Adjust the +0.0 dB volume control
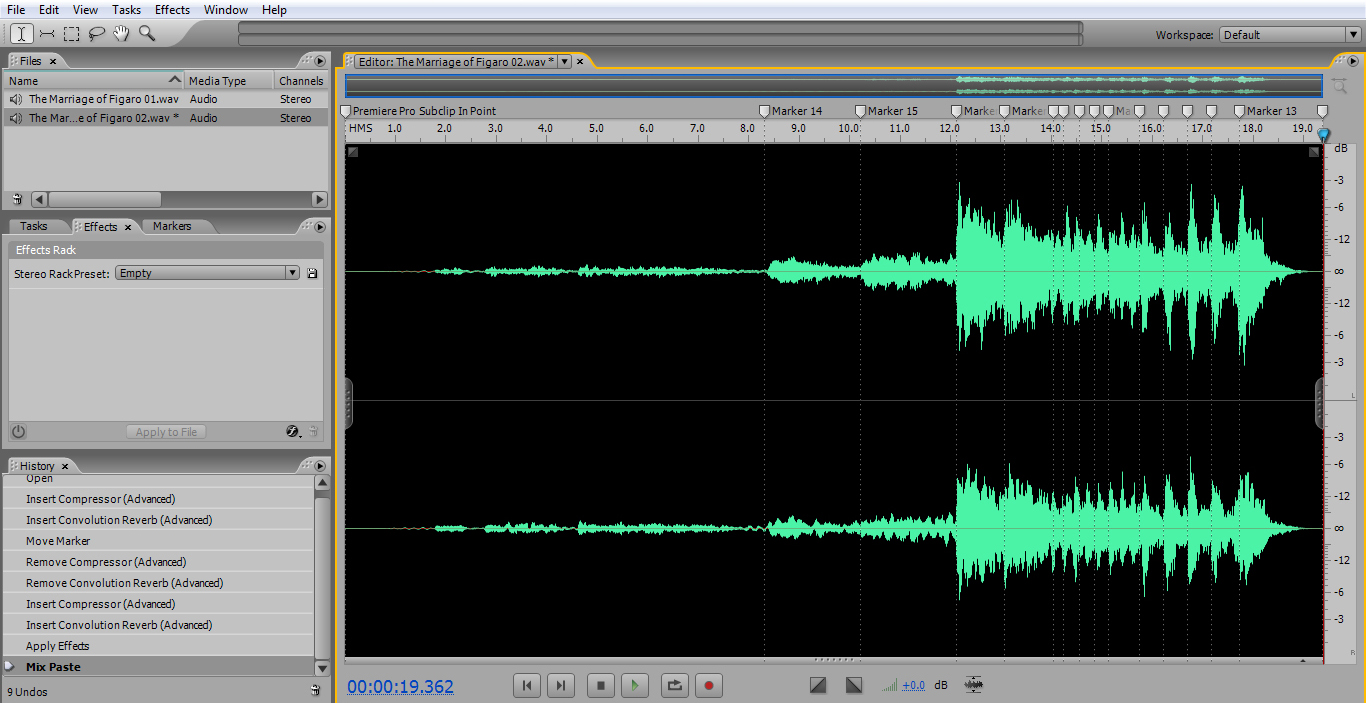The height and width of the screenshot is (703, 1366). [912, 685]
